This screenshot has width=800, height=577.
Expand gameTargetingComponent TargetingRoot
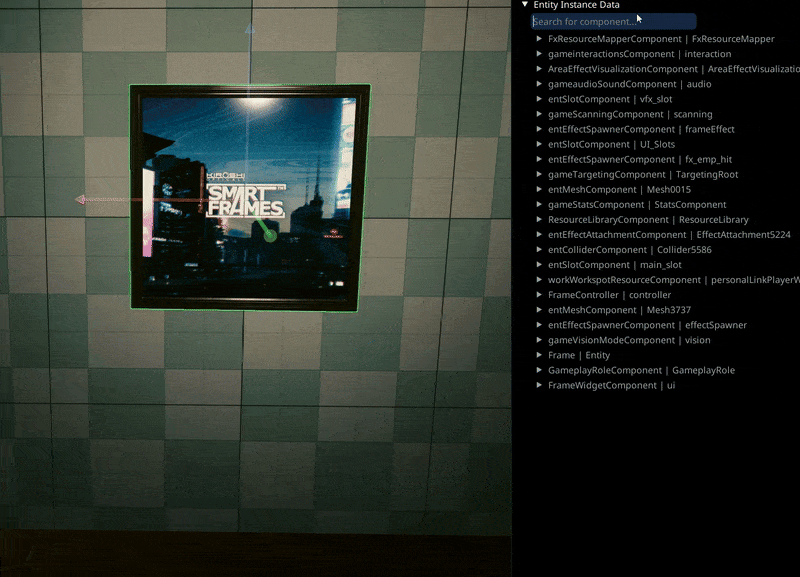click(540, 174)
